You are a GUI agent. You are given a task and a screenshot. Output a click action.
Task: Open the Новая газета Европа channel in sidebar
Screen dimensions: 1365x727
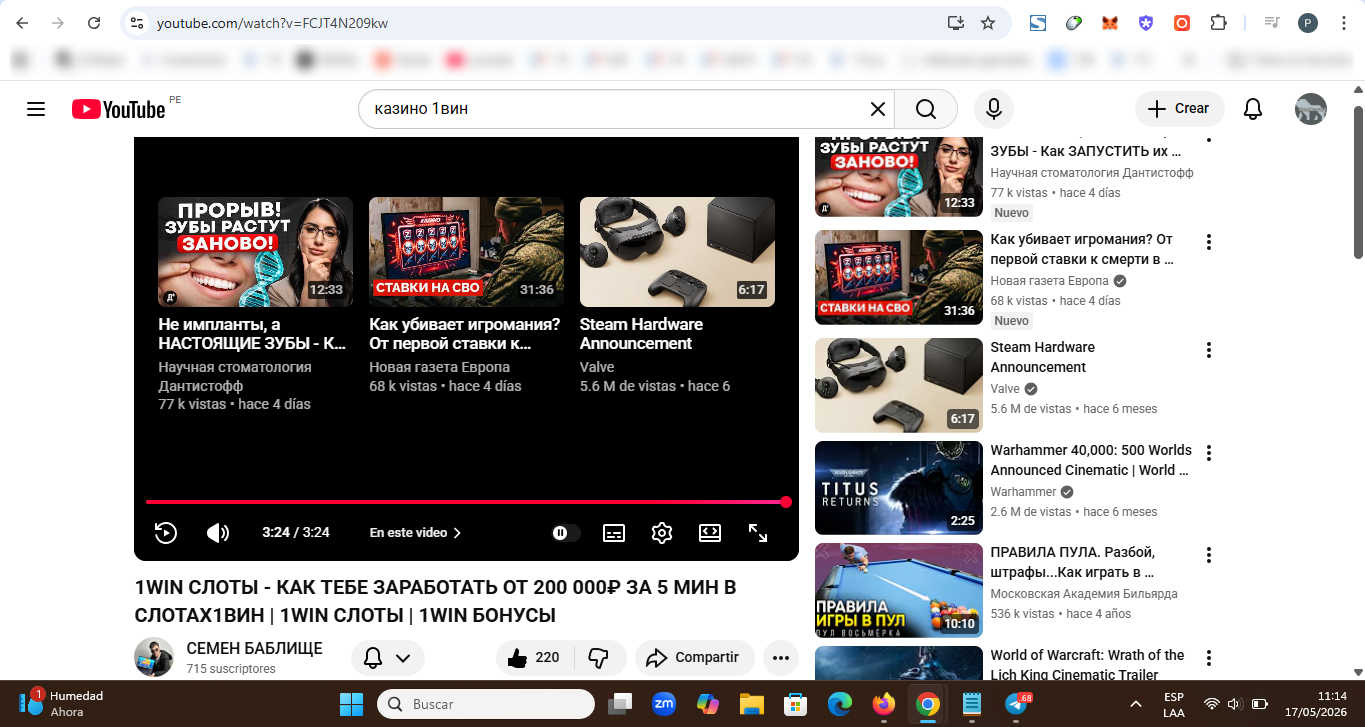[x=1050, y=281]
